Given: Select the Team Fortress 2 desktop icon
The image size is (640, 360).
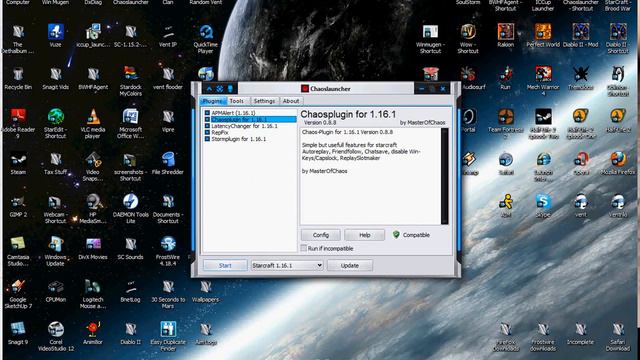Looking at the screenshot, I should (x=505, y=124).
